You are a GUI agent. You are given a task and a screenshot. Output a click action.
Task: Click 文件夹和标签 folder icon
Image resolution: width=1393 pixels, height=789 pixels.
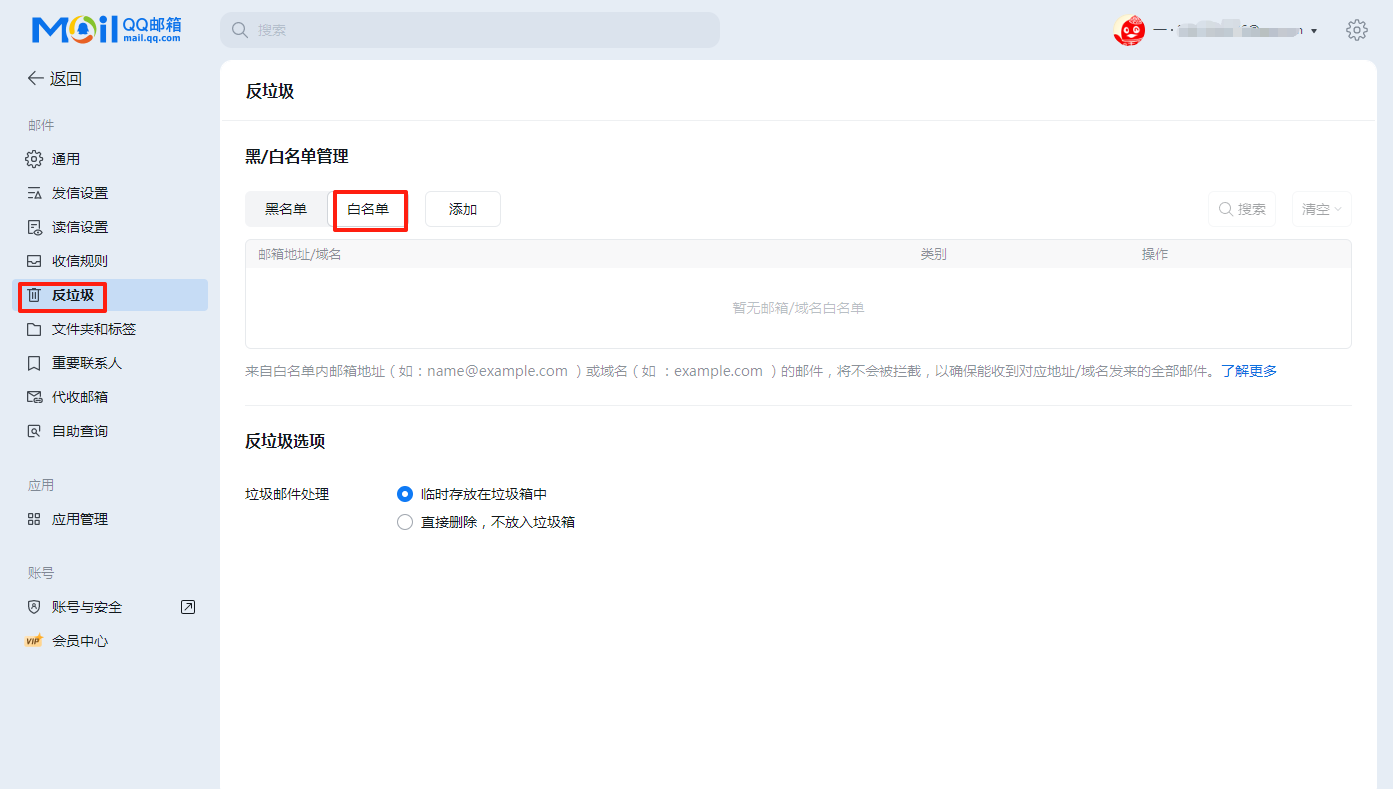coord(34,329)
